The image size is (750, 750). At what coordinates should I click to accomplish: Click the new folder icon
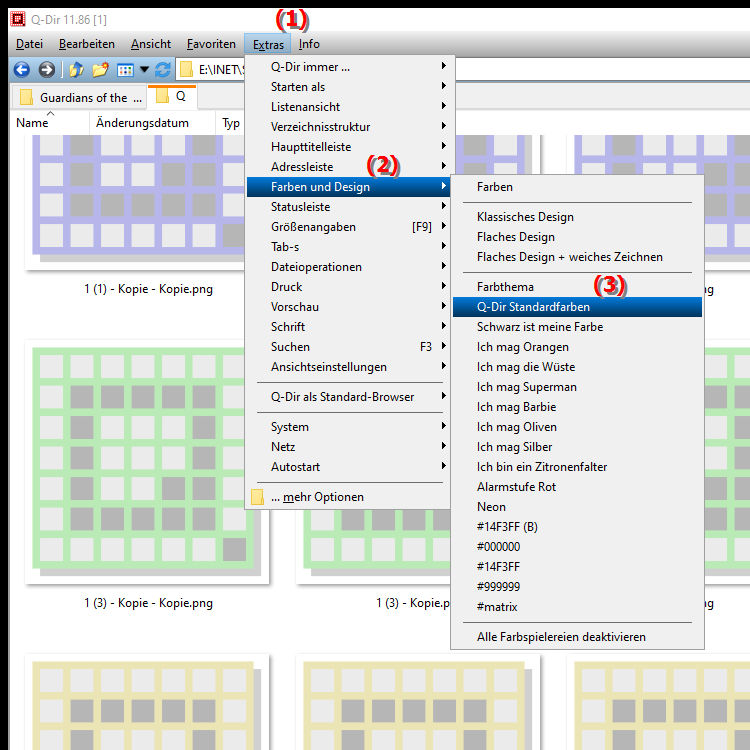tap(100, 70)
